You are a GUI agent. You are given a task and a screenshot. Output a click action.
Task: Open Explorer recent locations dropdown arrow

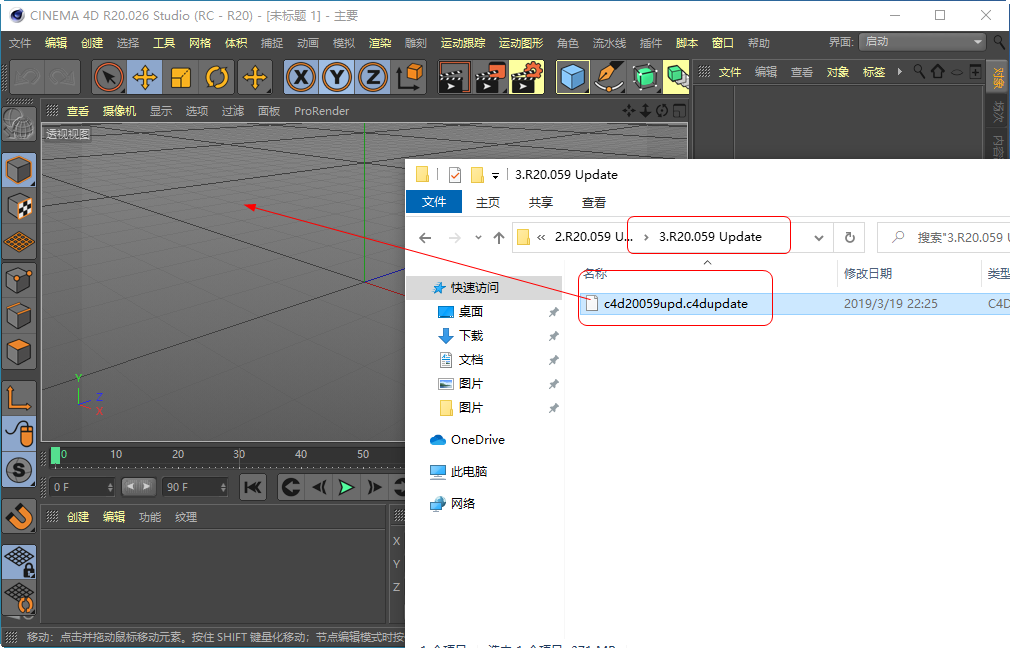[477, 238]
